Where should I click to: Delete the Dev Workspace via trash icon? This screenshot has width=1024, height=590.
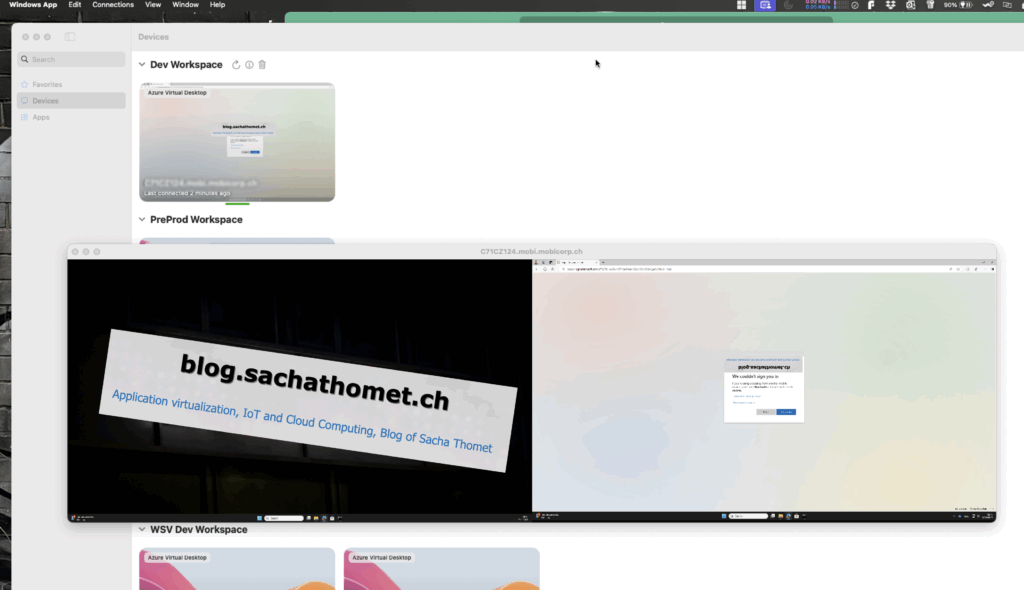tap(262, 65)
